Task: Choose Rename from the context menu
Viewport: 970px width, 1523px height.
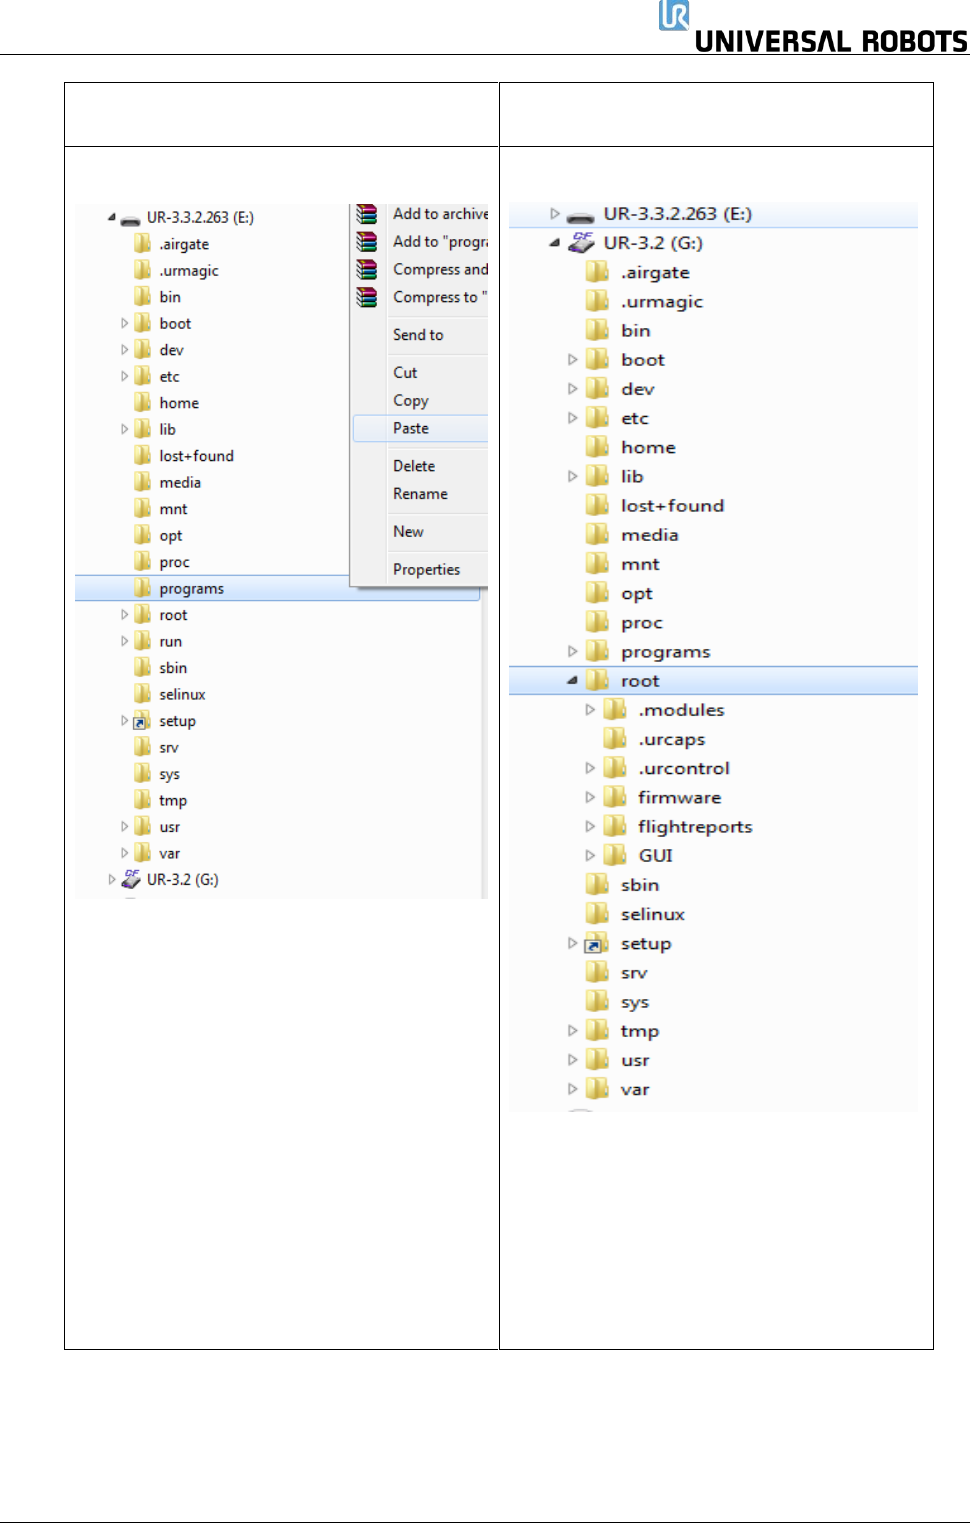Action: click(x=420, y=494)
